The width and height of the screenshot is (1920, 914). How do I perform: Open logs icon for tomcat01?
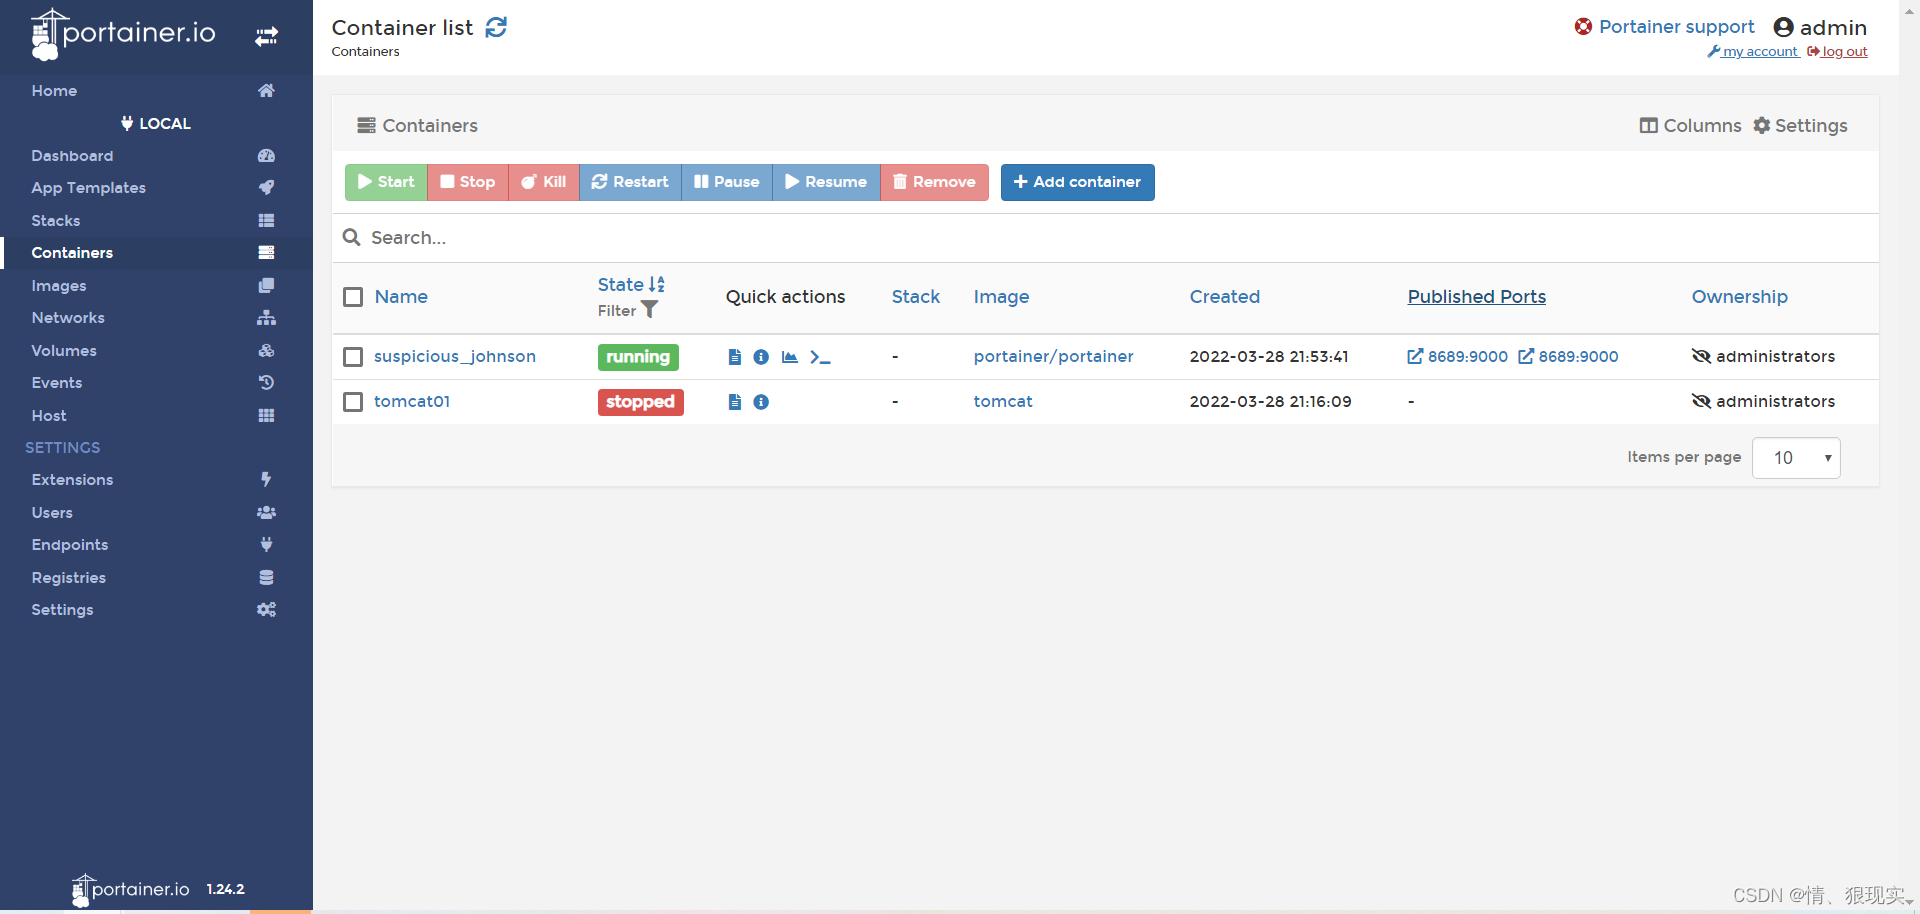point(735,402)
